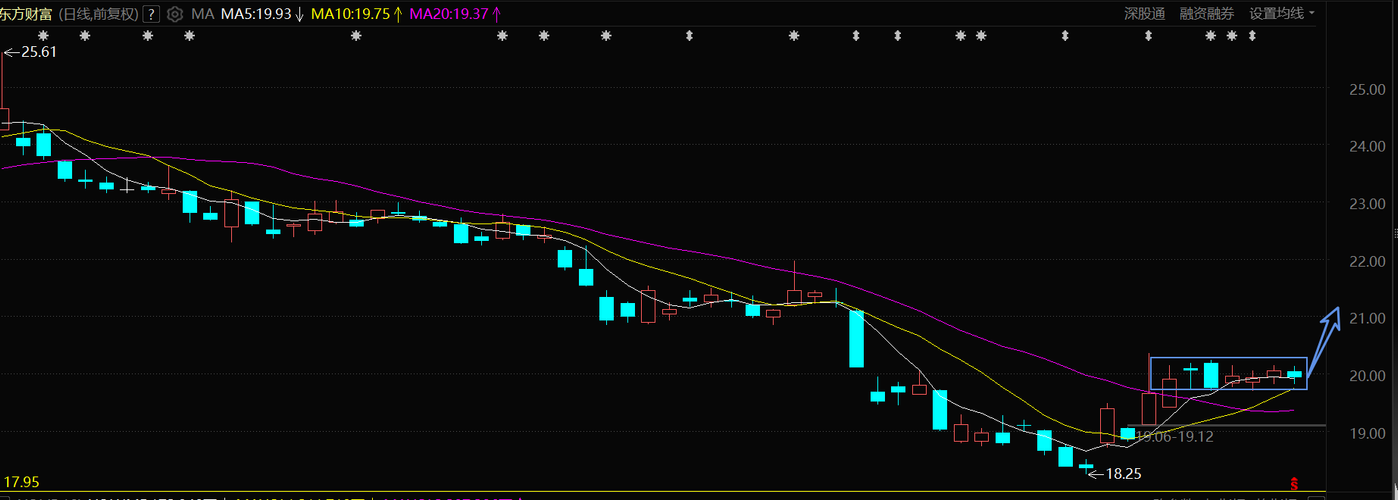Select the first candle with the 25.61 high
The width and height of the screenshot is (1398, 500).
pyautogui.click(x=3, y=118)
